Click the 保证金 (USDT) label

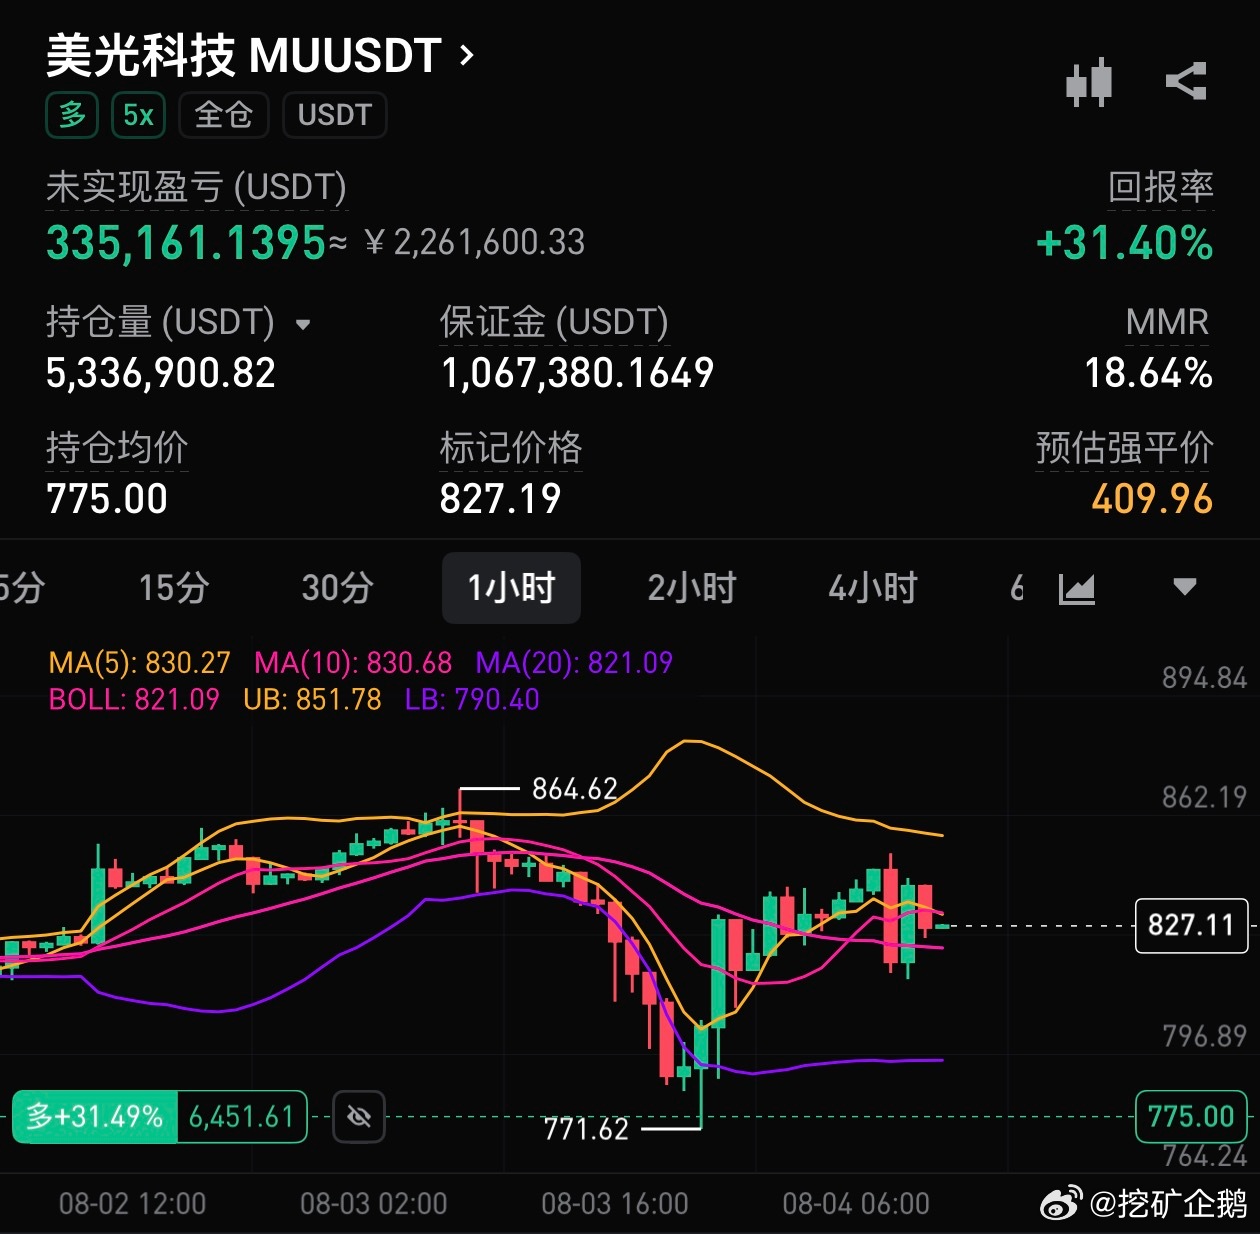click(554, 322)
